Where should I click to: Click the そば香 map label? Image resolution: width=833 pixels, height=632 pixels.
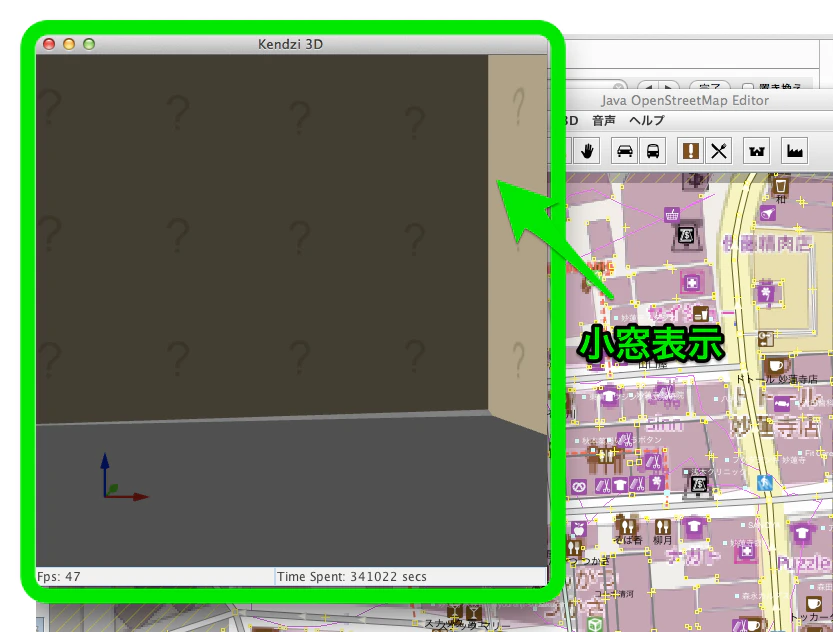[x=628, y=540]
